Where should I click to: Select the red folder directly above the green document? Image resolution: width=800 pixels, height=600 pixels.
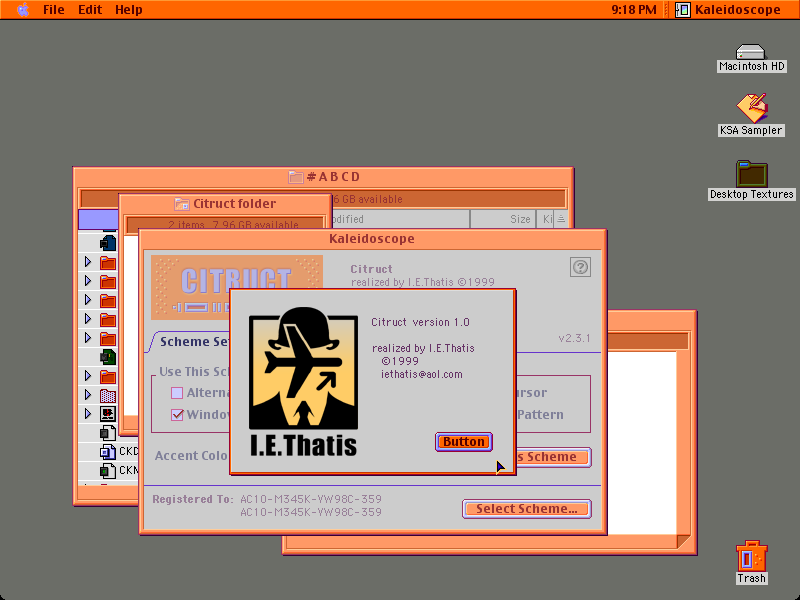[108, 338]
